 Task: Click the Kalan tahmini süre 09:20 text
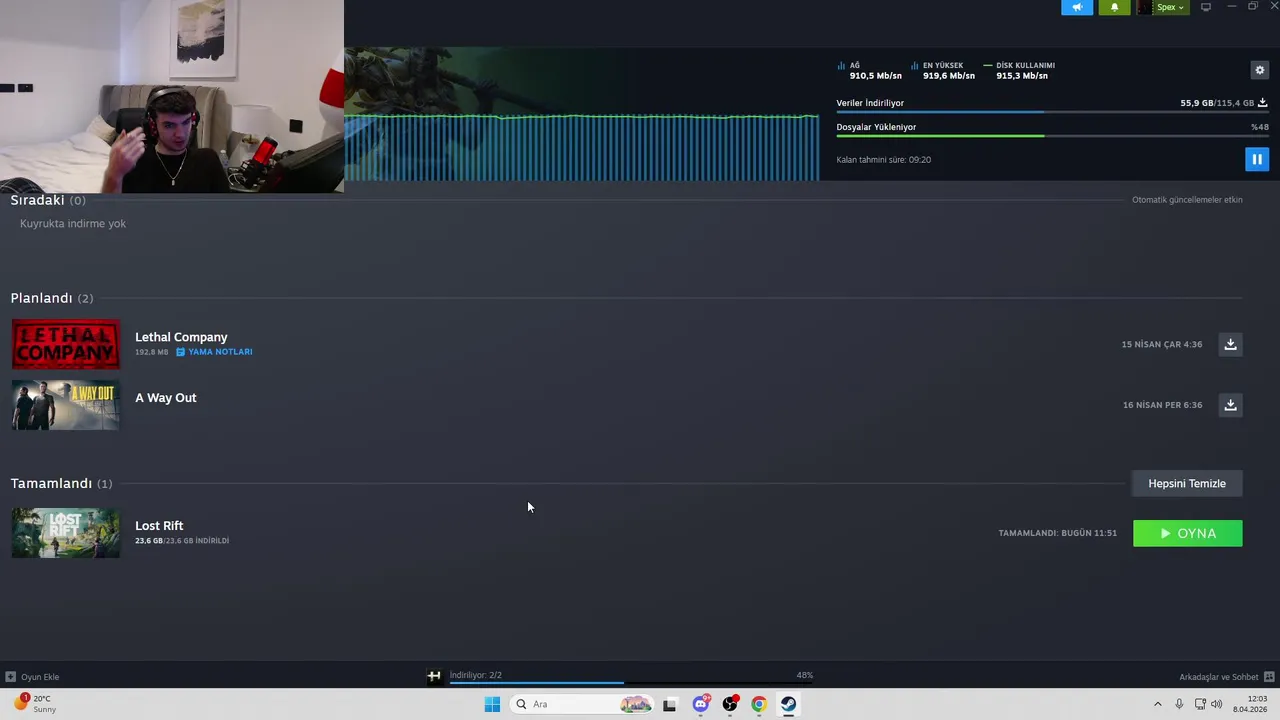884,160
